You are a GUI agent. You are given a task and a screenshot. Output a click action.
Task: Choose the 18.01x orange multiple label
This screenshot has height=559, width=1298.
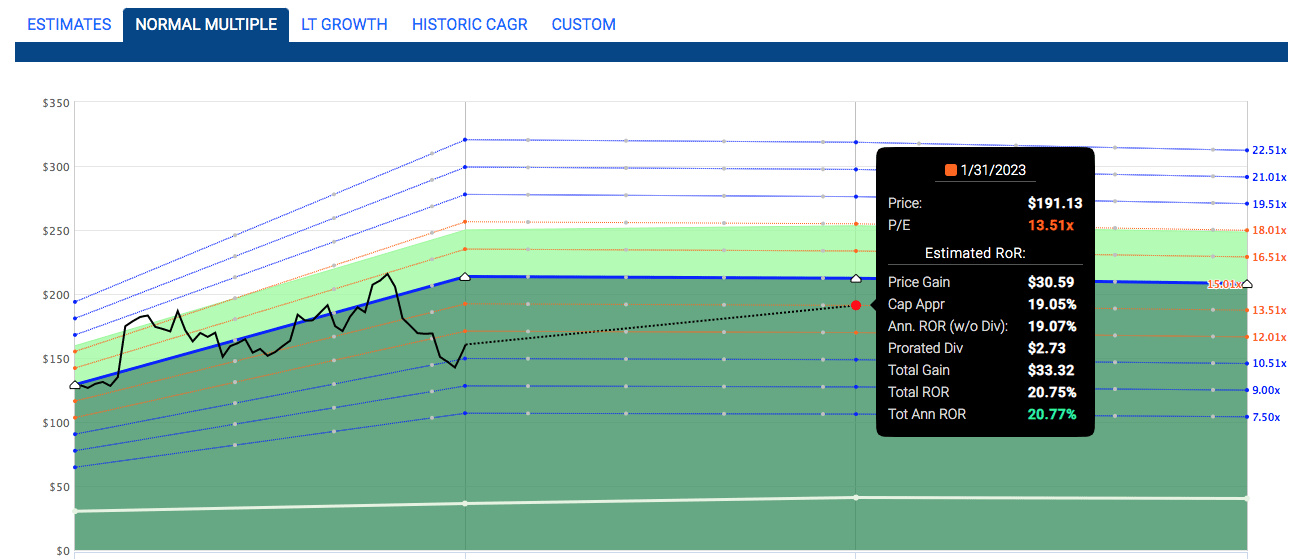(1269, 231)
